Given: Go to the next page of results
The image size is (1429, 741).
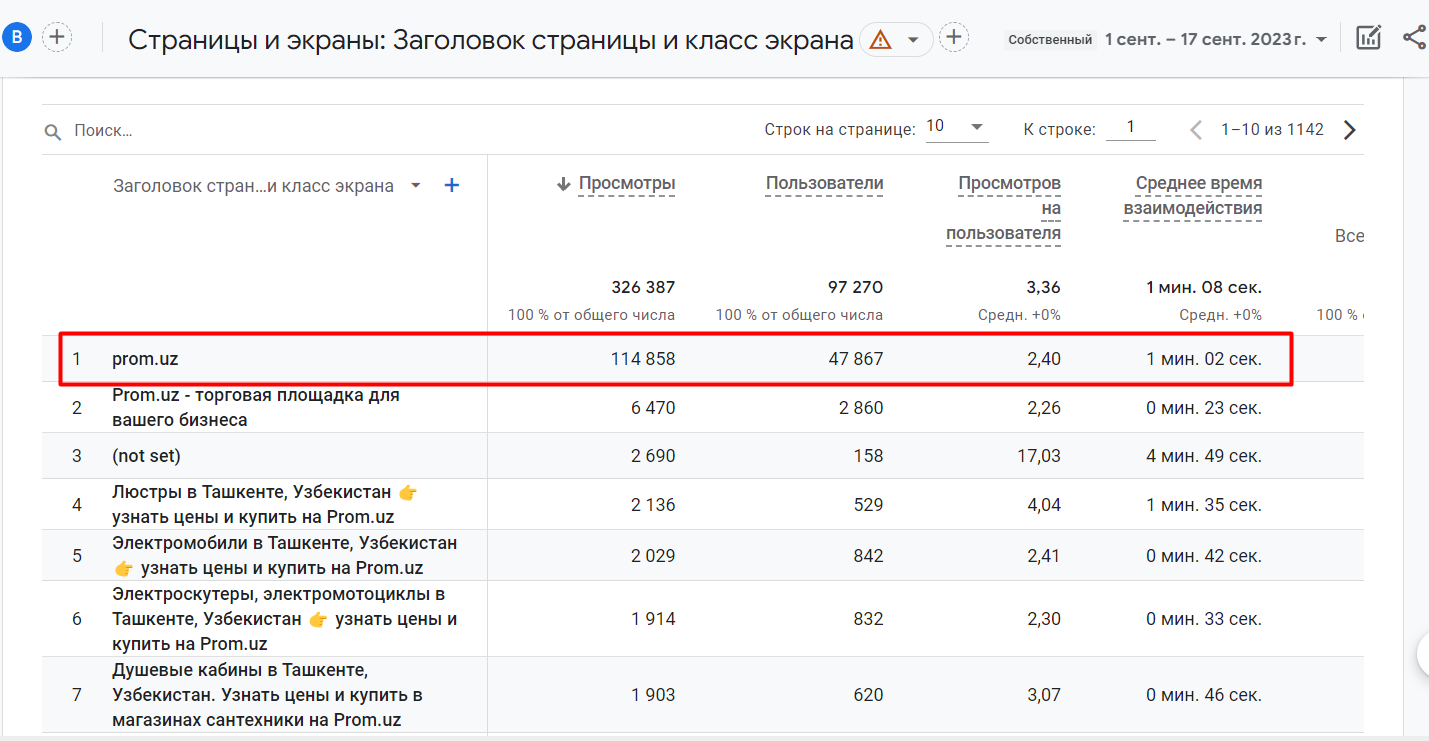Looking at the screenshot, I should 1350,130.
